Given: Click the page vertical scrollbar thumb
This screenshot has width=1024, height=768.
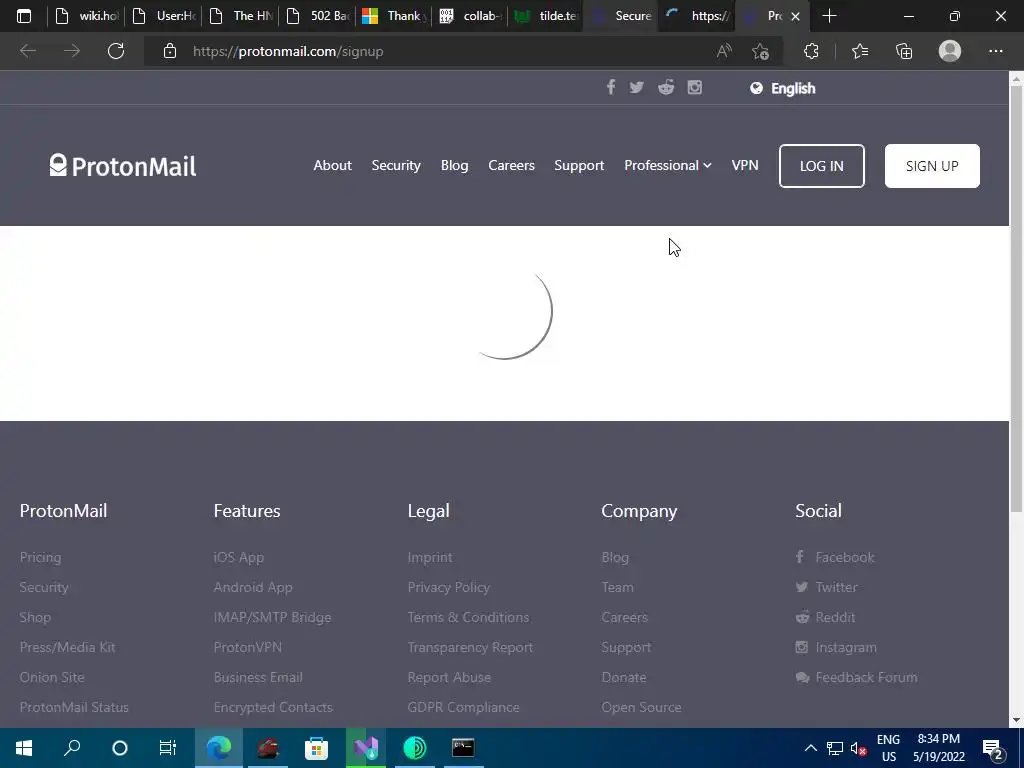Looking at the screenshot, I should 1016,297.
